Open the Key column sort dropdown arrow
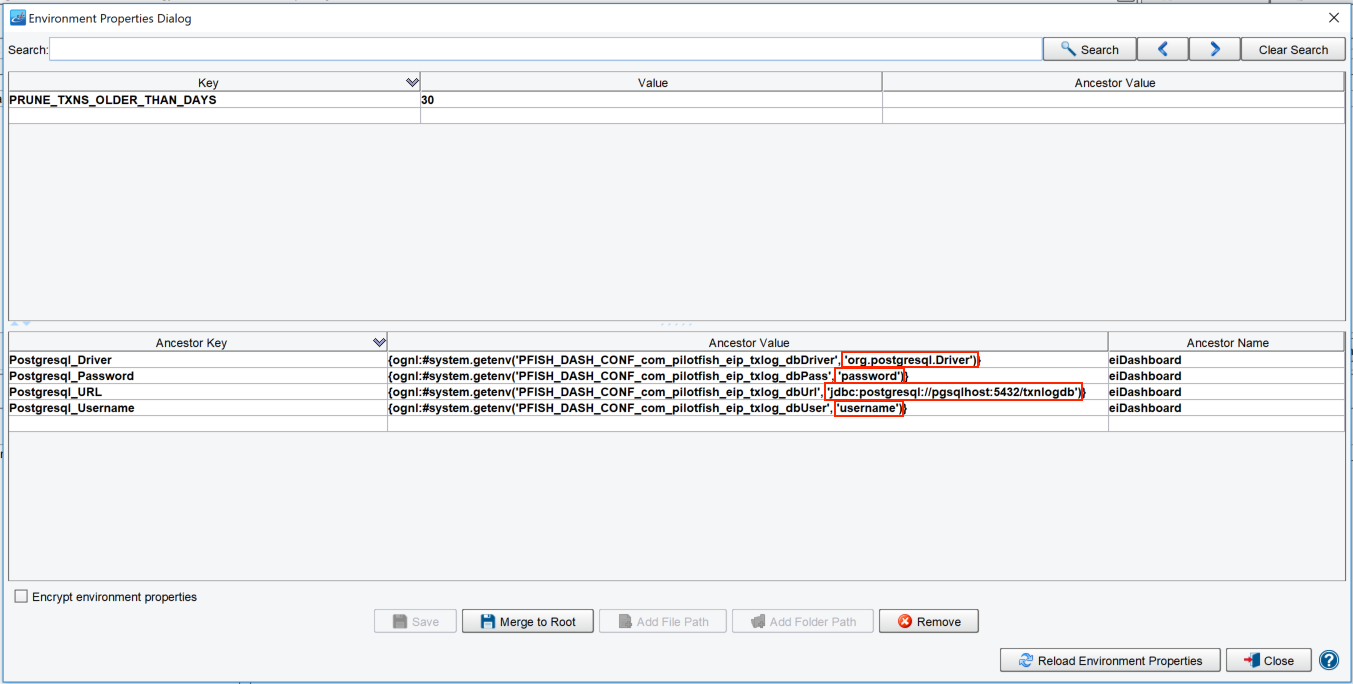The width and height of the screenshot is (1353, 684). (x=412, y=82)
